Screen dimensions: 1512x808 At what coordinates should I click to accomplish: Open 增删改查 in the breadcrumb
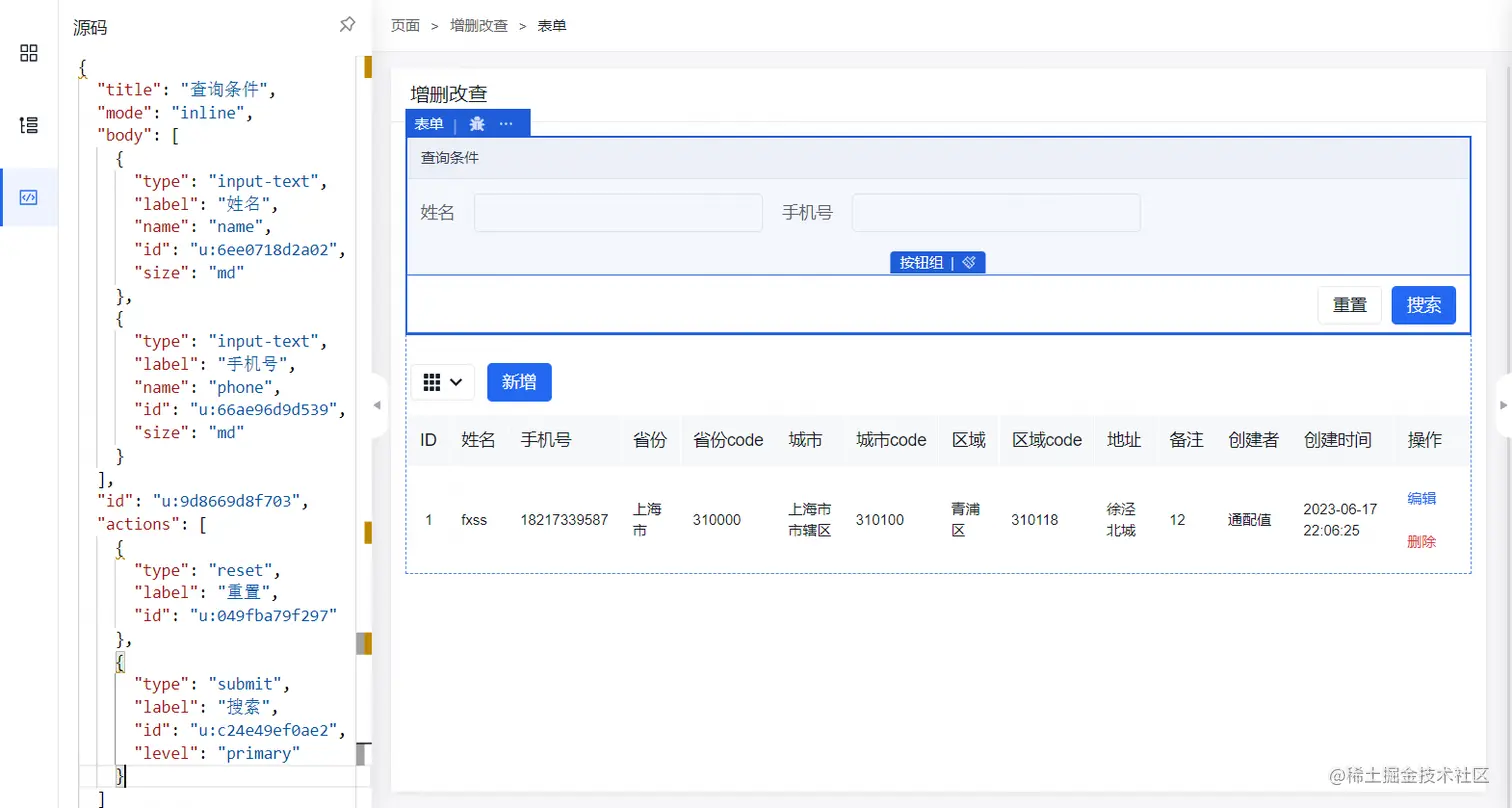478,25
